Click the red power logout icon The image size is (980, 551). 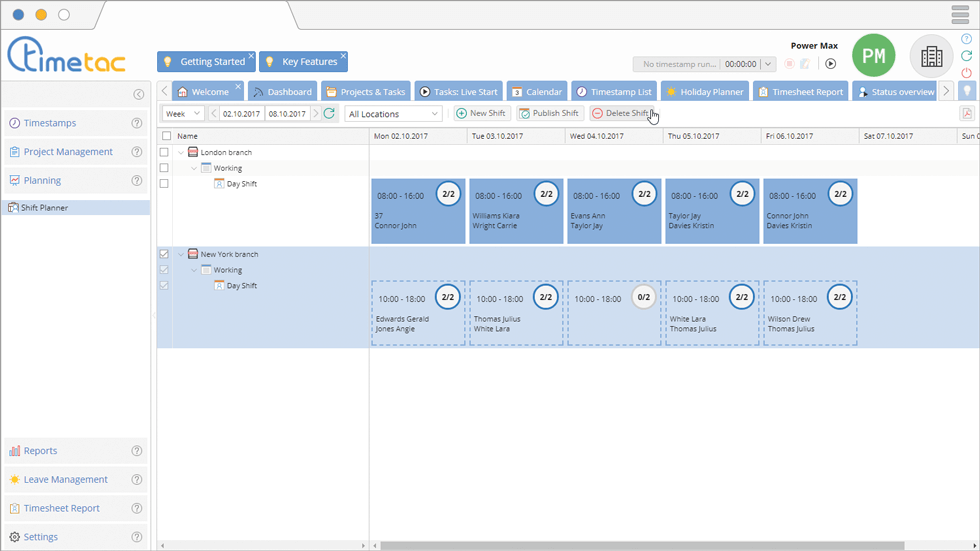[966, 73]
